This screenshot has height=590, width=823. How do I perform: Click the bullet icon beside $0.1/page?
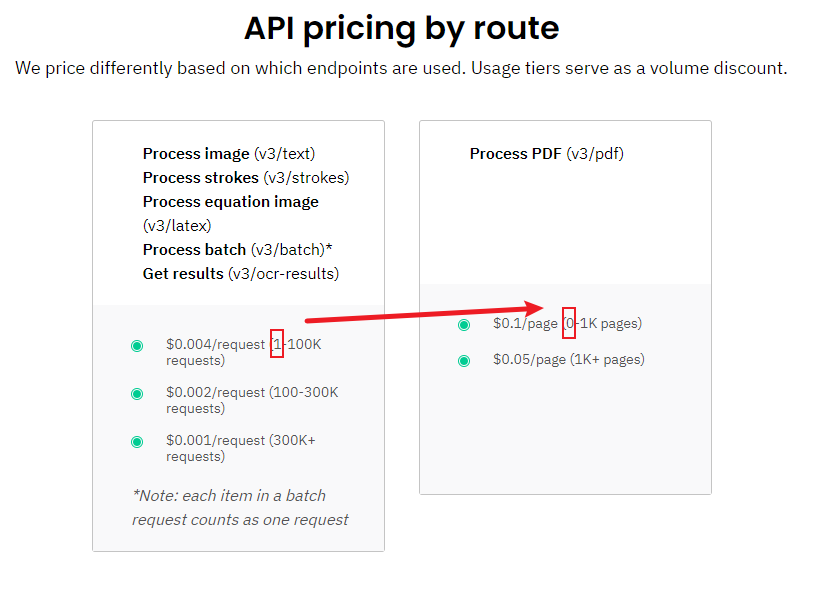[x=464, y=325]
